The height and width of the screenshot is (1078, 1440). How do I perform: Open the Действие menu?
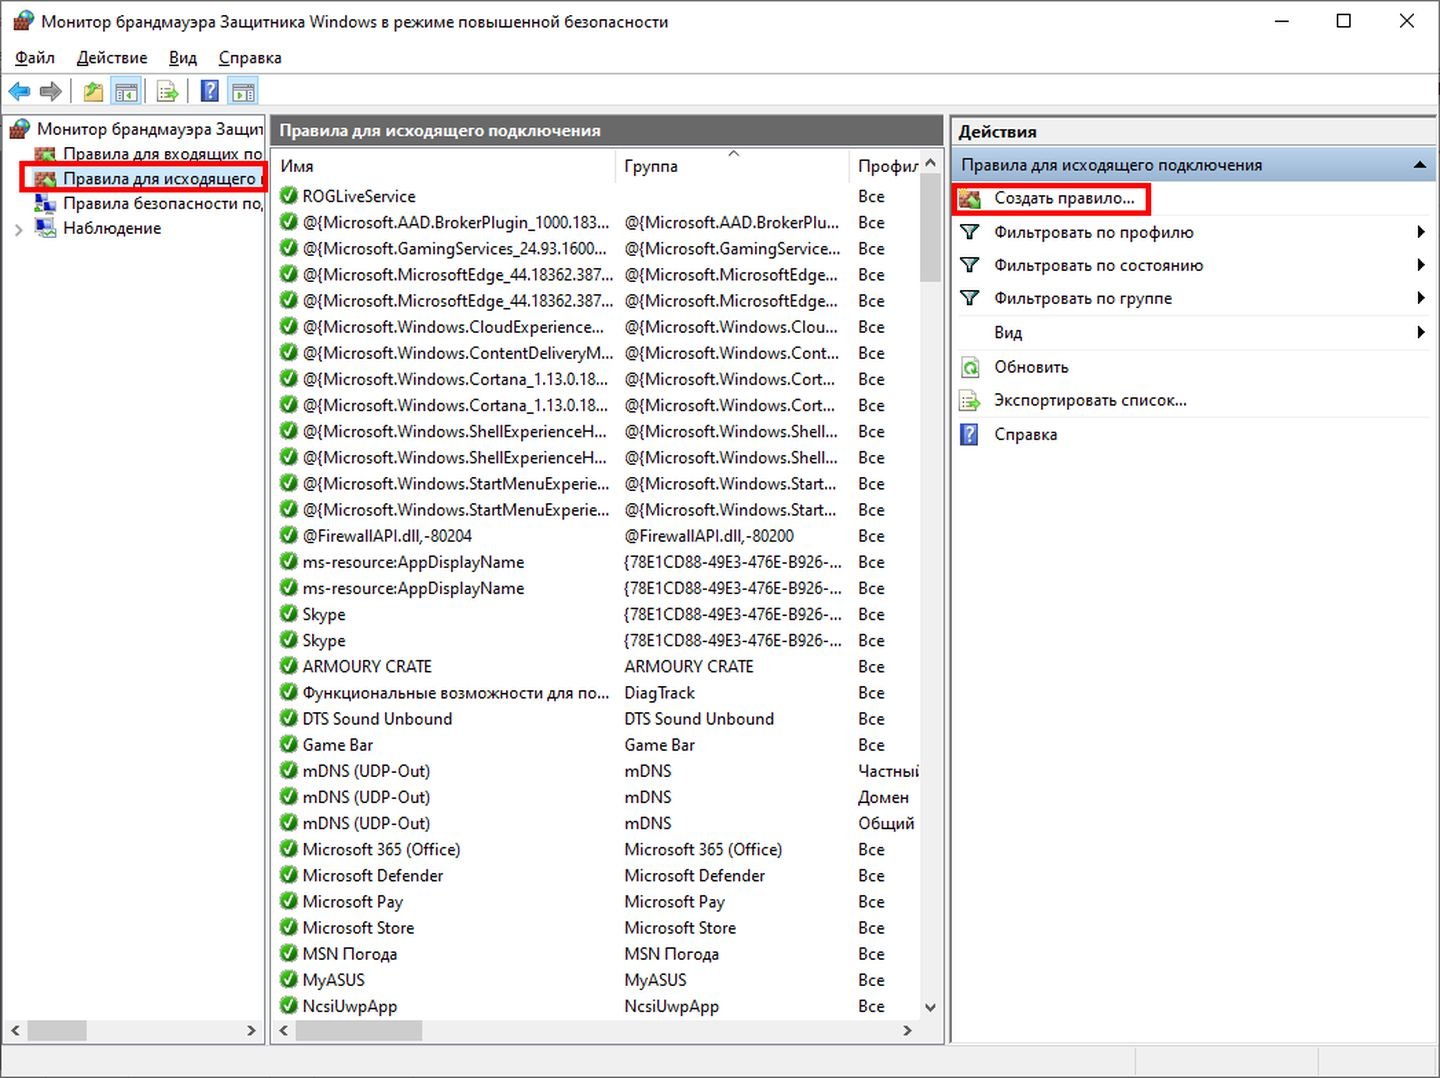pos(112,58)
